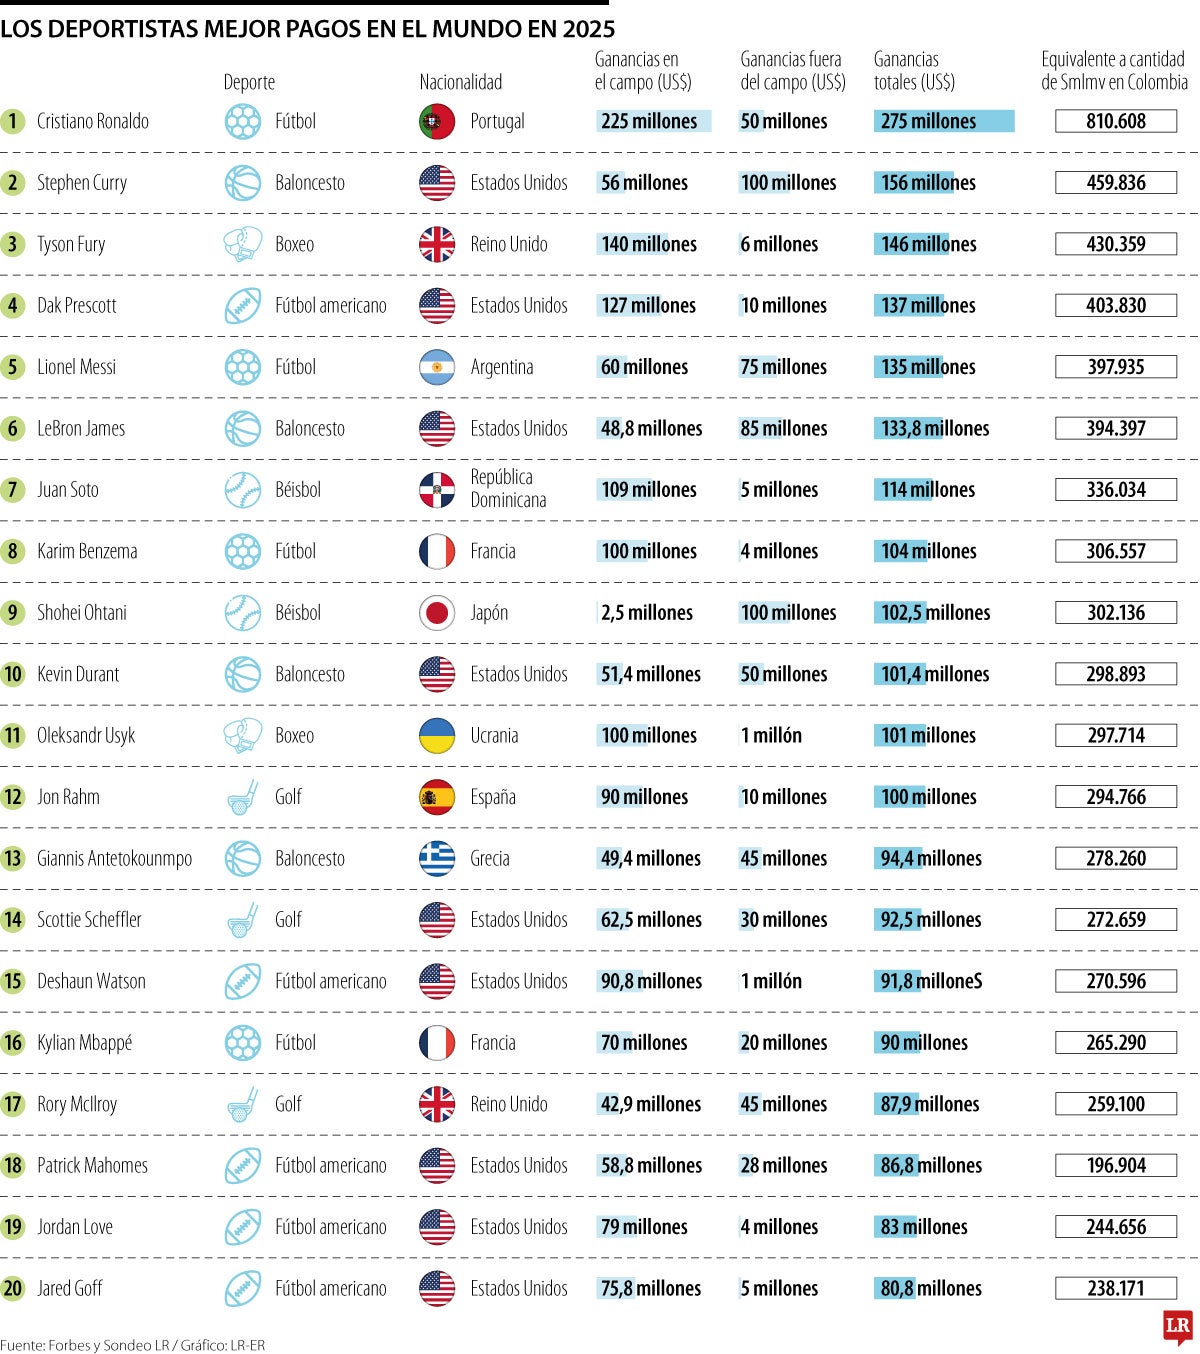The width and height of the screenshot is (1200, 1354).
Task: Select the "Nacionalidad" column header
Action: (460, 82)
